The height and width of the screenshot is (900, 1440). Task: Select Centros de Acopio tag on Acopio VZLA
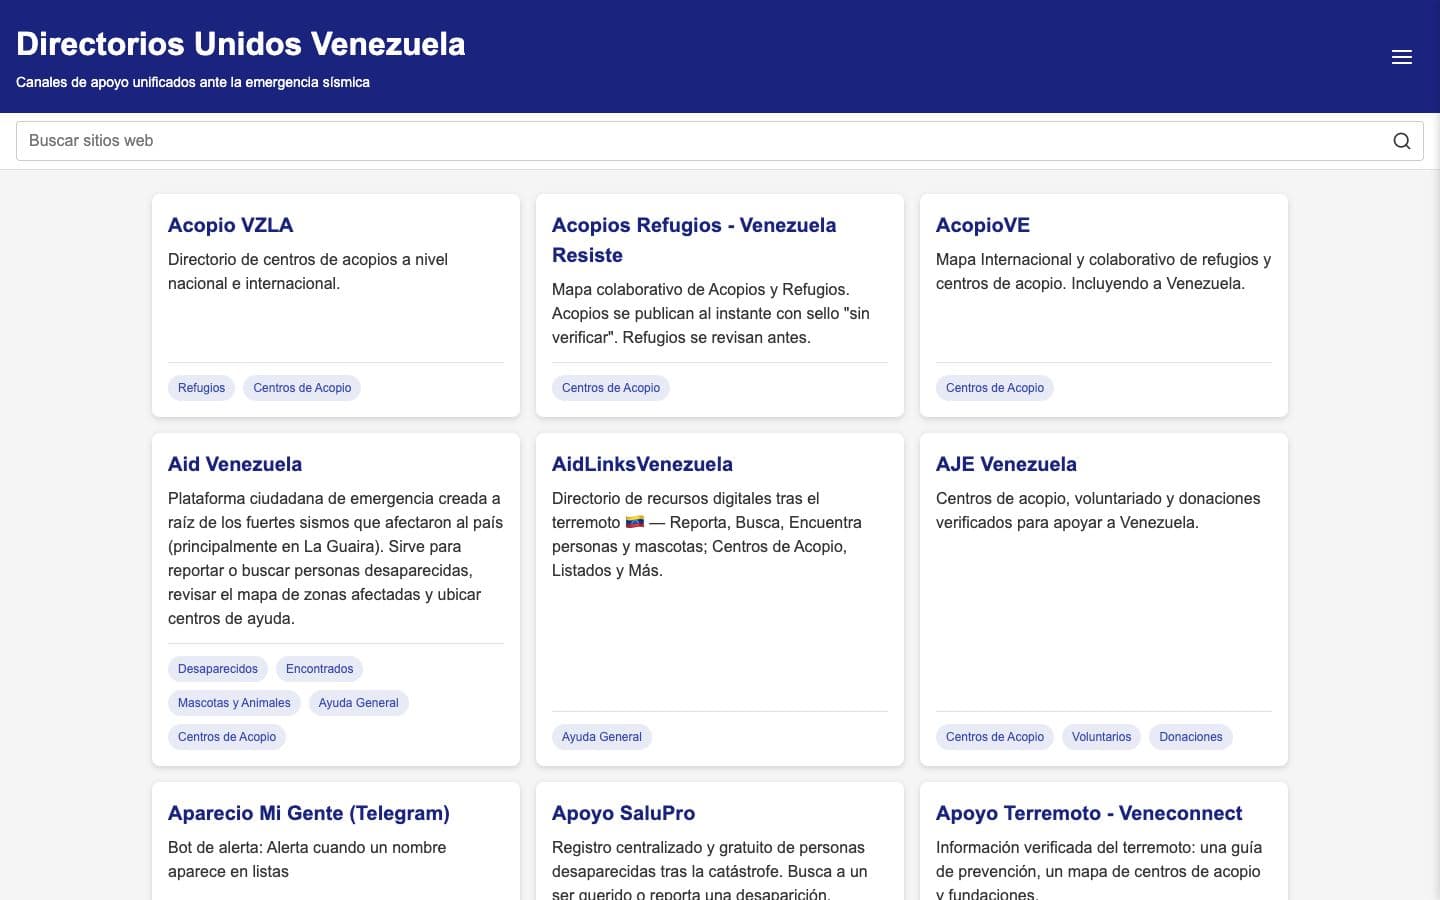302,388
